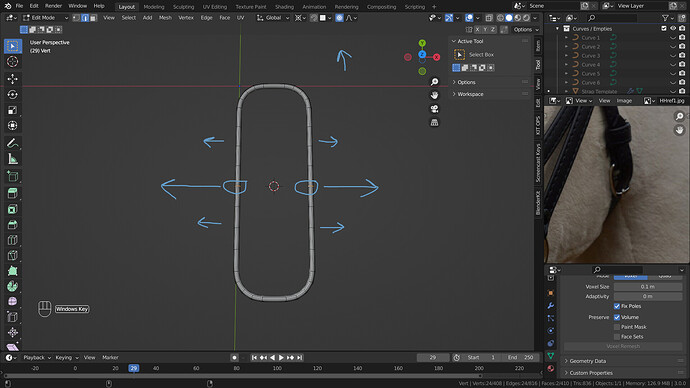Click the outliner search field
The height and width of the screenshot is (388, 690).
click(x=612, y=18)
